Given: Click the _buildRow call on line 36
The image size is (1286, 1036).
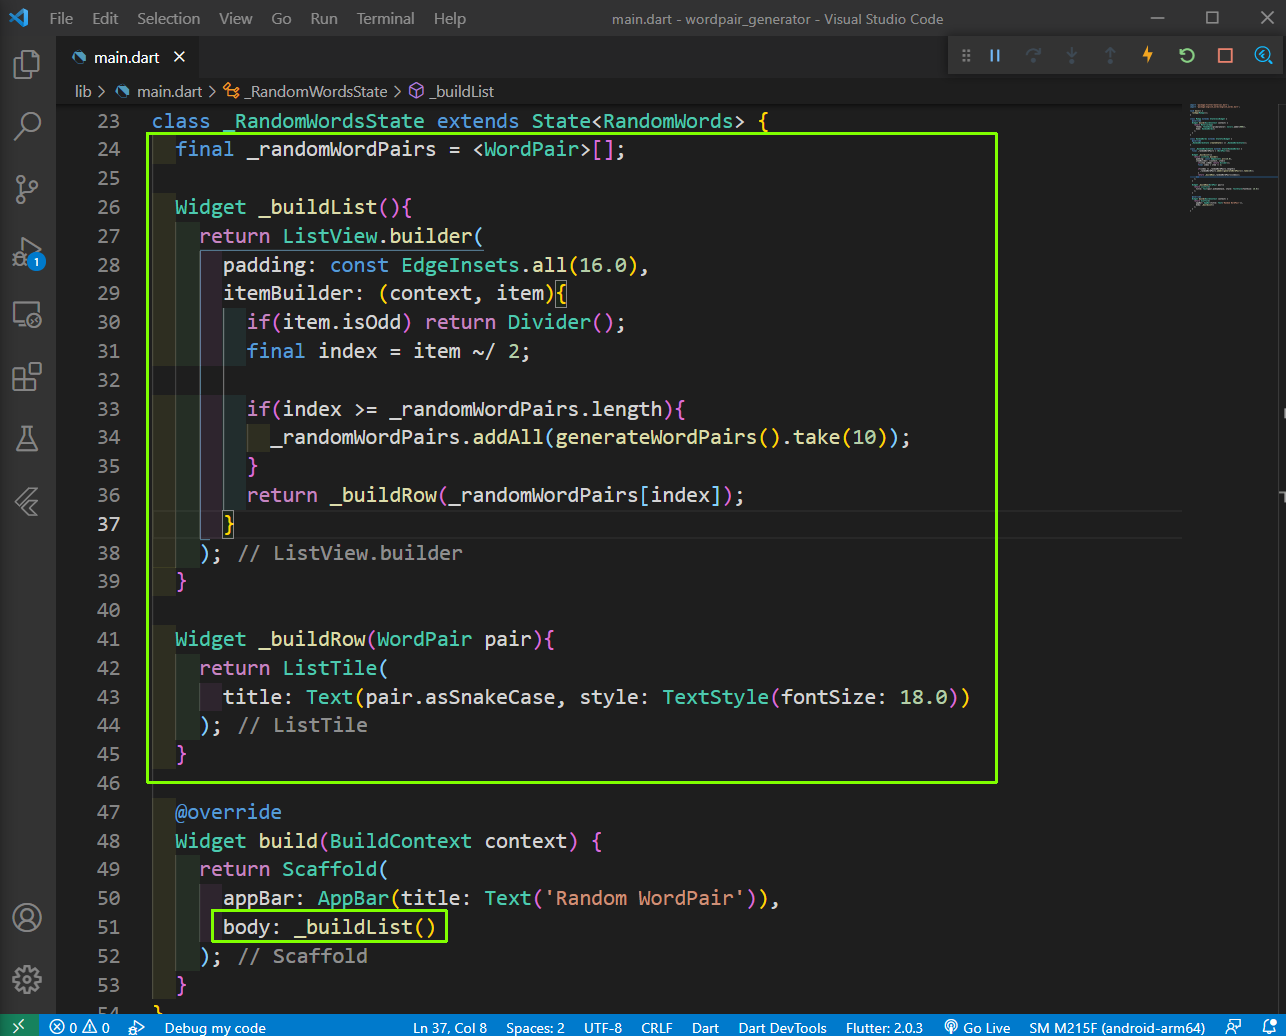Looking at the screenshot, I should pos(384,495).
